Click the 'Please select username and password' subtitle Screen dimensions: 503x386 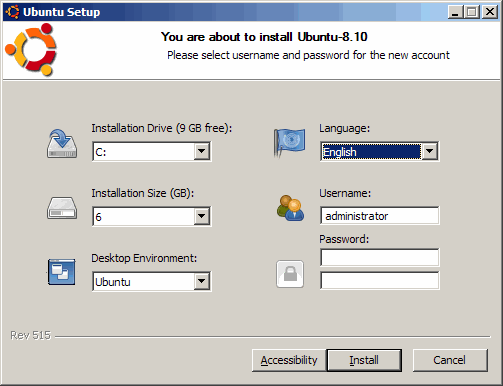[x=308, y=55]
